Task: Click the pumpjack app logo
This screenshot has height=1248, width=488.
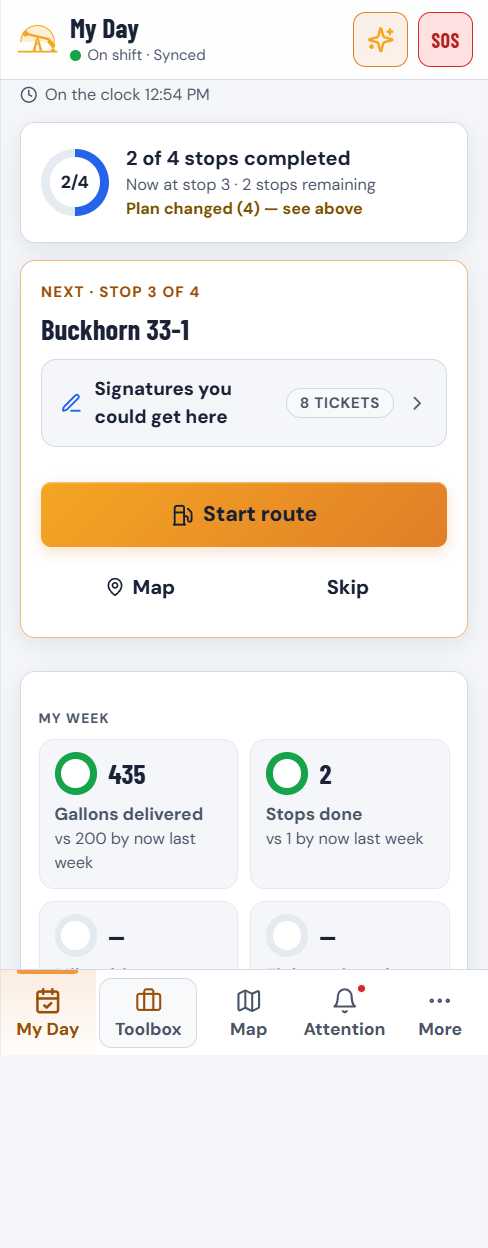Action: point(38,40)
